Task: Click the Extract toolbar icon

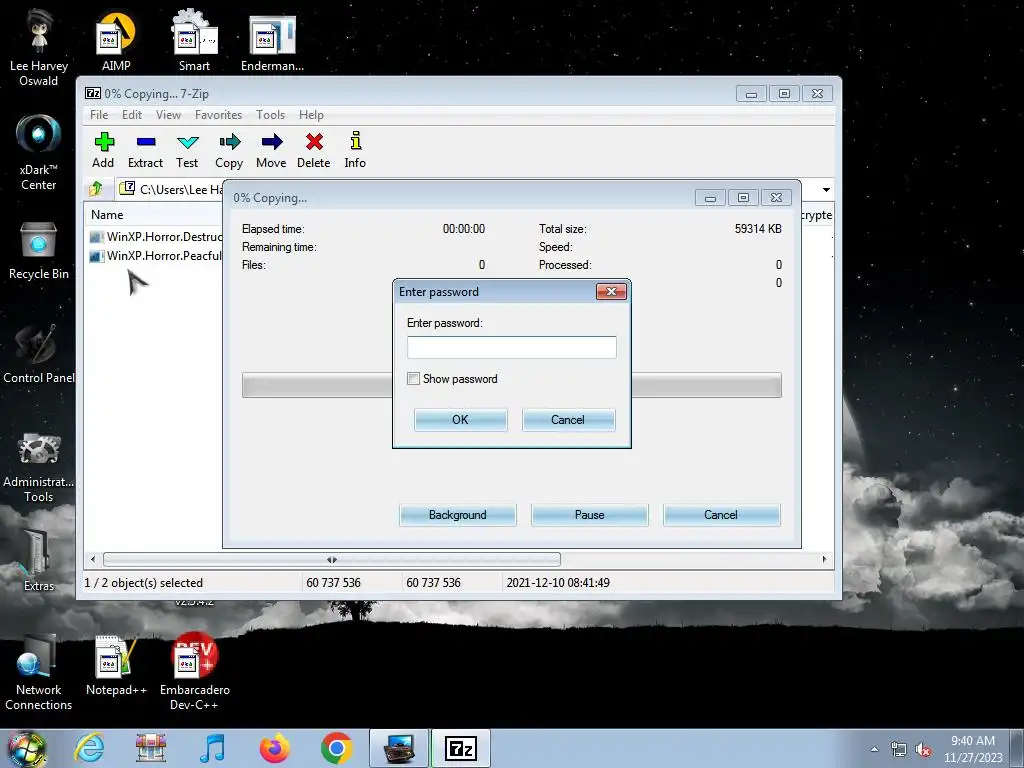Action: 145,150
